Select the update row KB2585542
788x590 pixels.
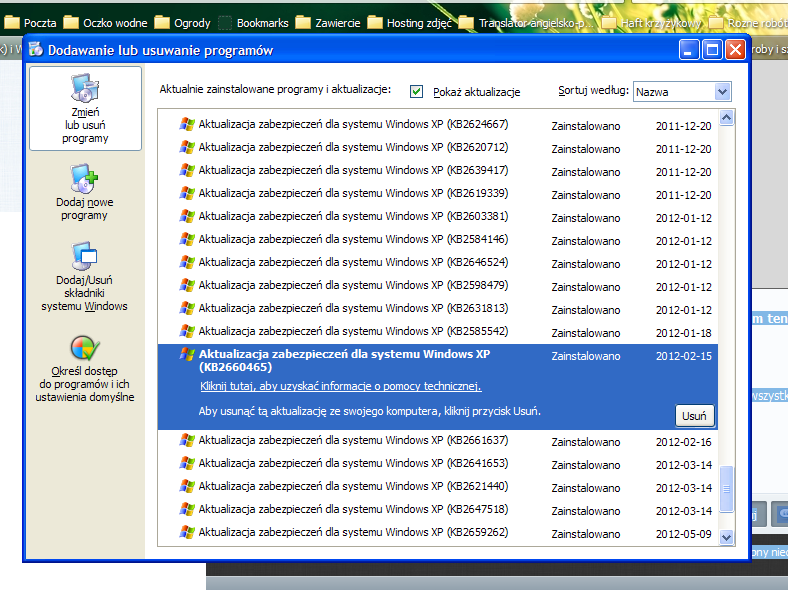coord(438,332)
